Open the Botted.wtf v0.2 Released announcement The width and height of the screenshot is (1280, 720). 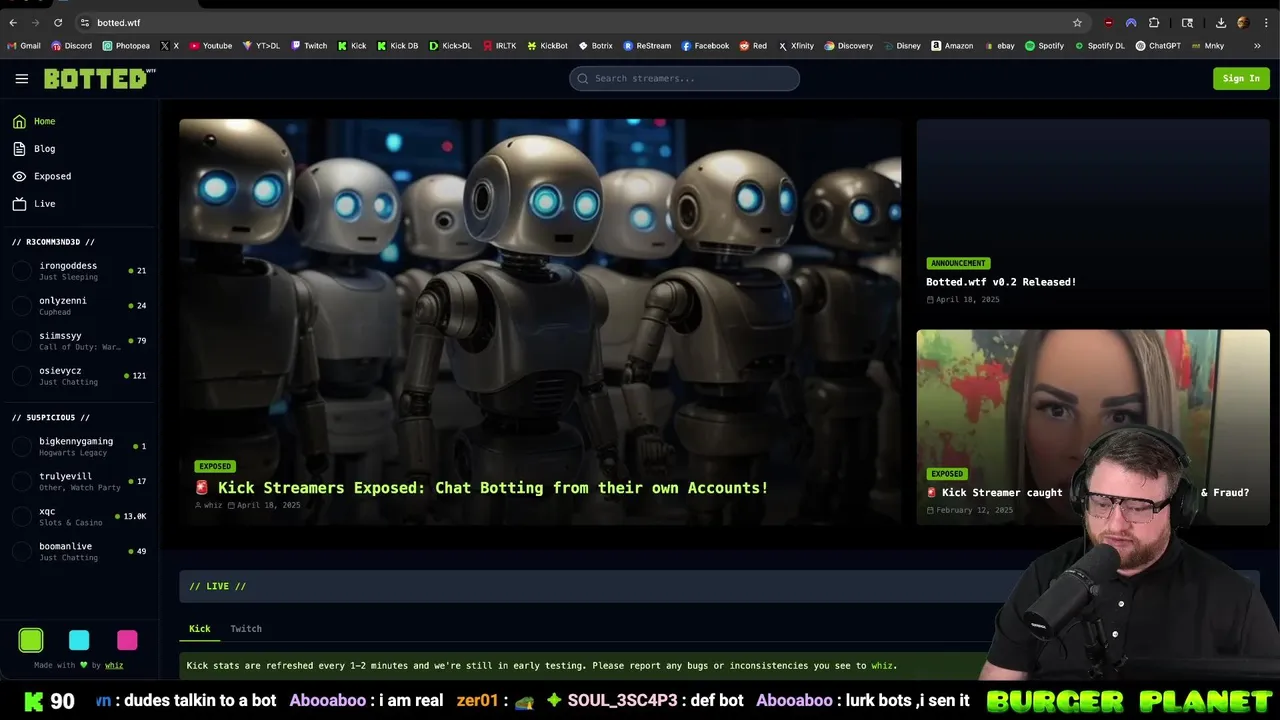1001,282
